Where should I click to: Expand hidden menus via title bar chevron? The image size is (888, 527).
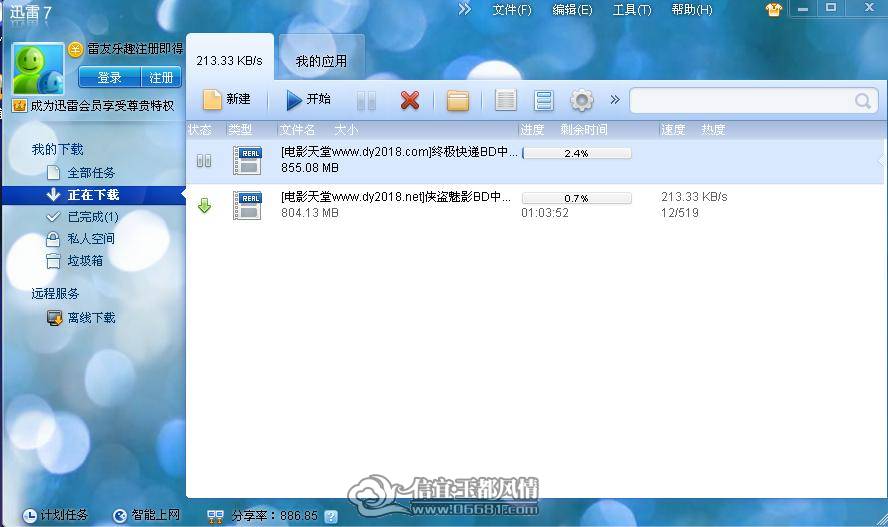click(x=464, y=9)
